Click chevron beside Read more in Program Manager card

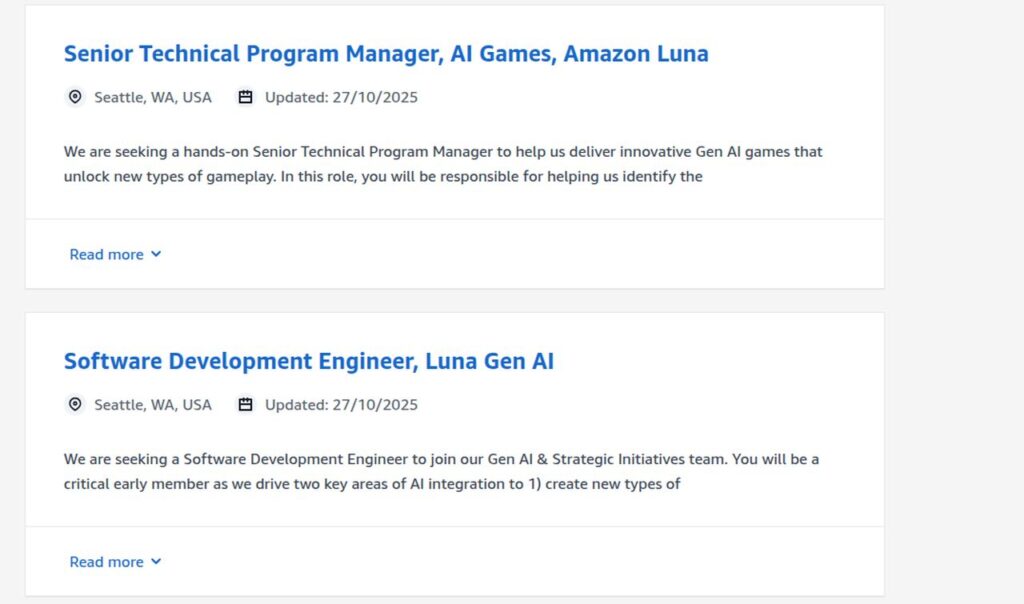(x=156, y=254)
